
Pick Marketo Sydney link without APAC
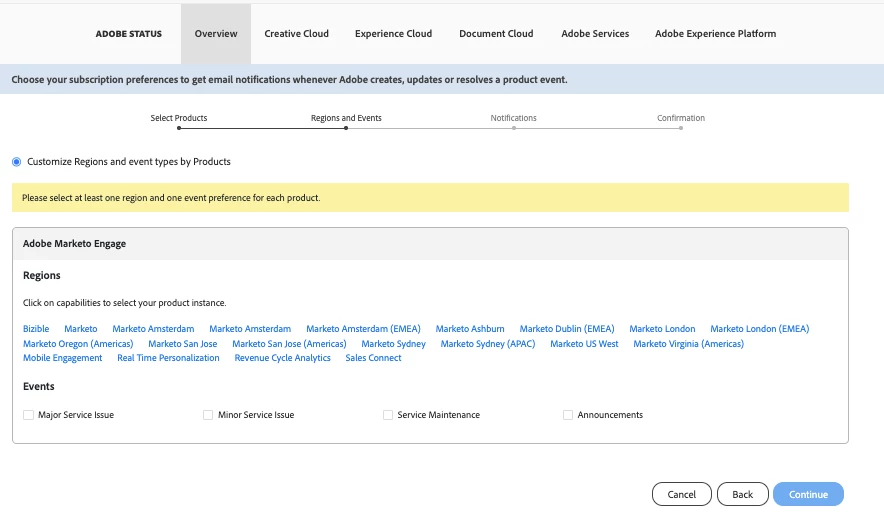click(394, 344)
